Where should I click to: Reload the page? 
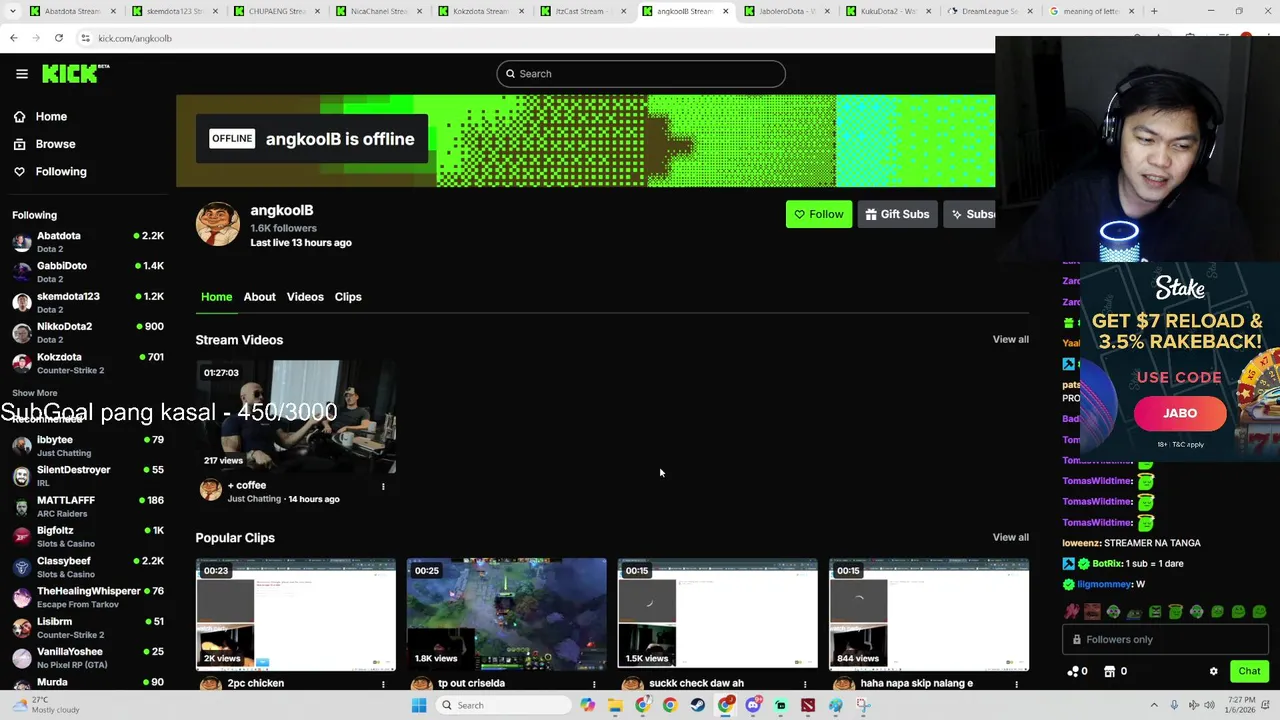[x=59, y=38]
